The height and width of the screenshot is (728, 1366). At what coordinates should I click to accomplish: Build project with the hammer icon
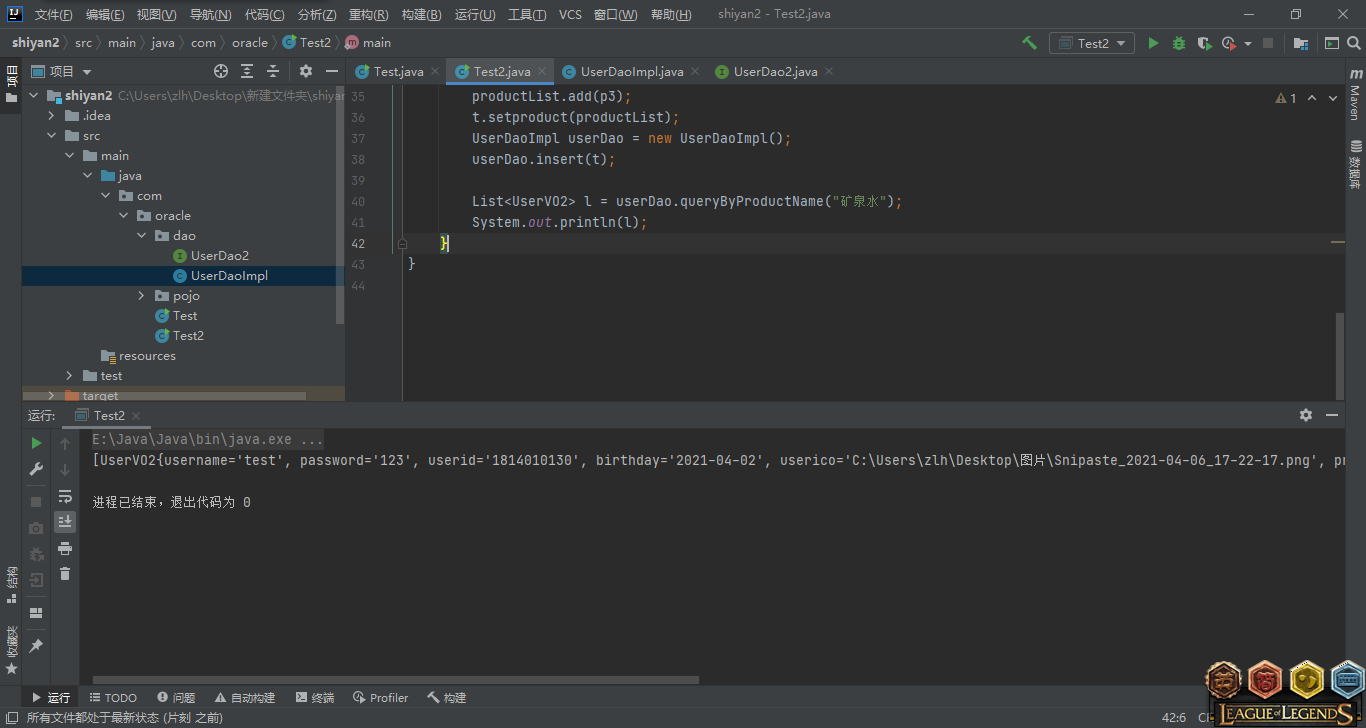point(1029,43)
